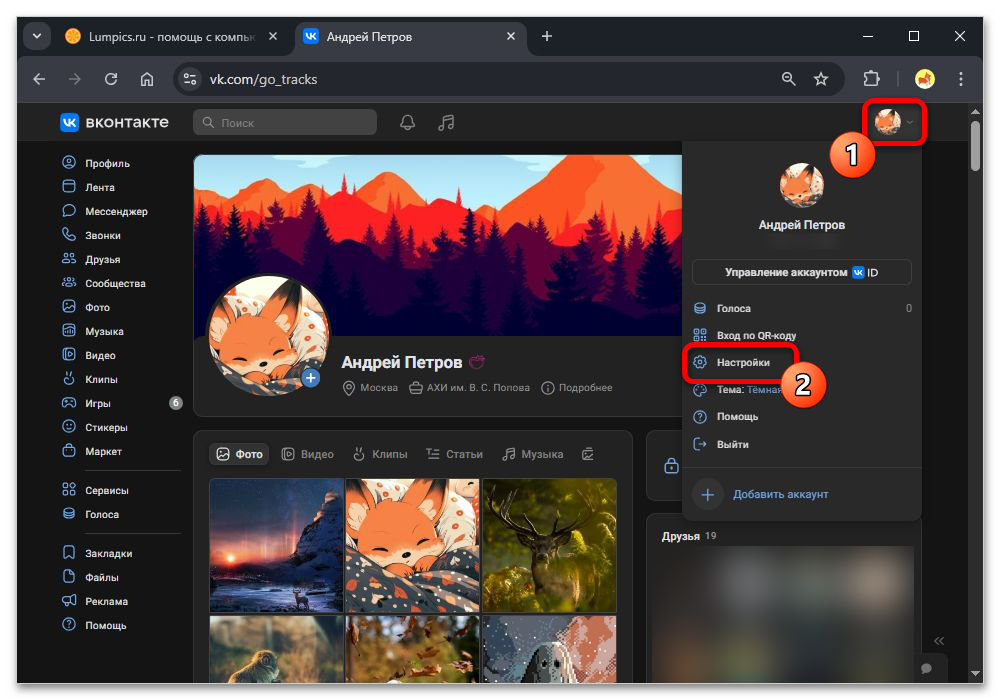
Task: Switch to the Статьи content tab
Action: (455, 454)
